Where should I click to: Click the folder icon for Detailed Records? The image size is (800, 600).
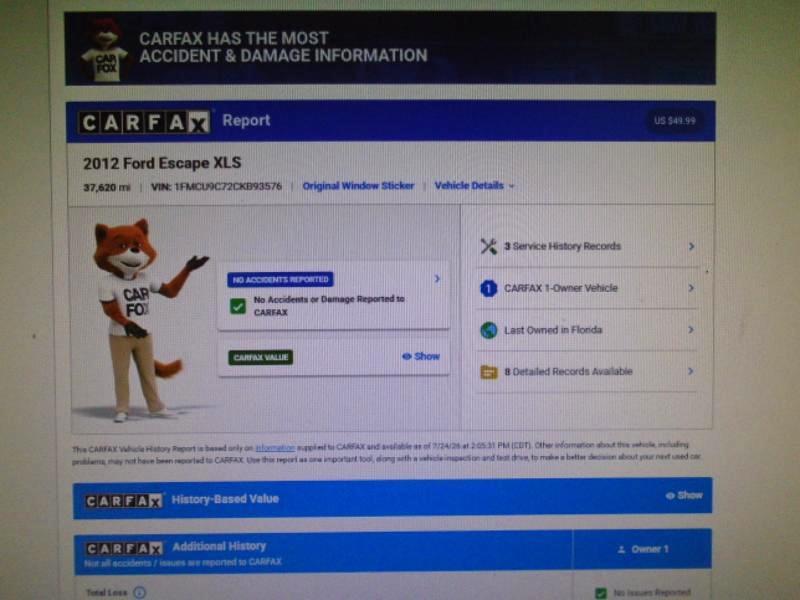[x=488, y=372]
